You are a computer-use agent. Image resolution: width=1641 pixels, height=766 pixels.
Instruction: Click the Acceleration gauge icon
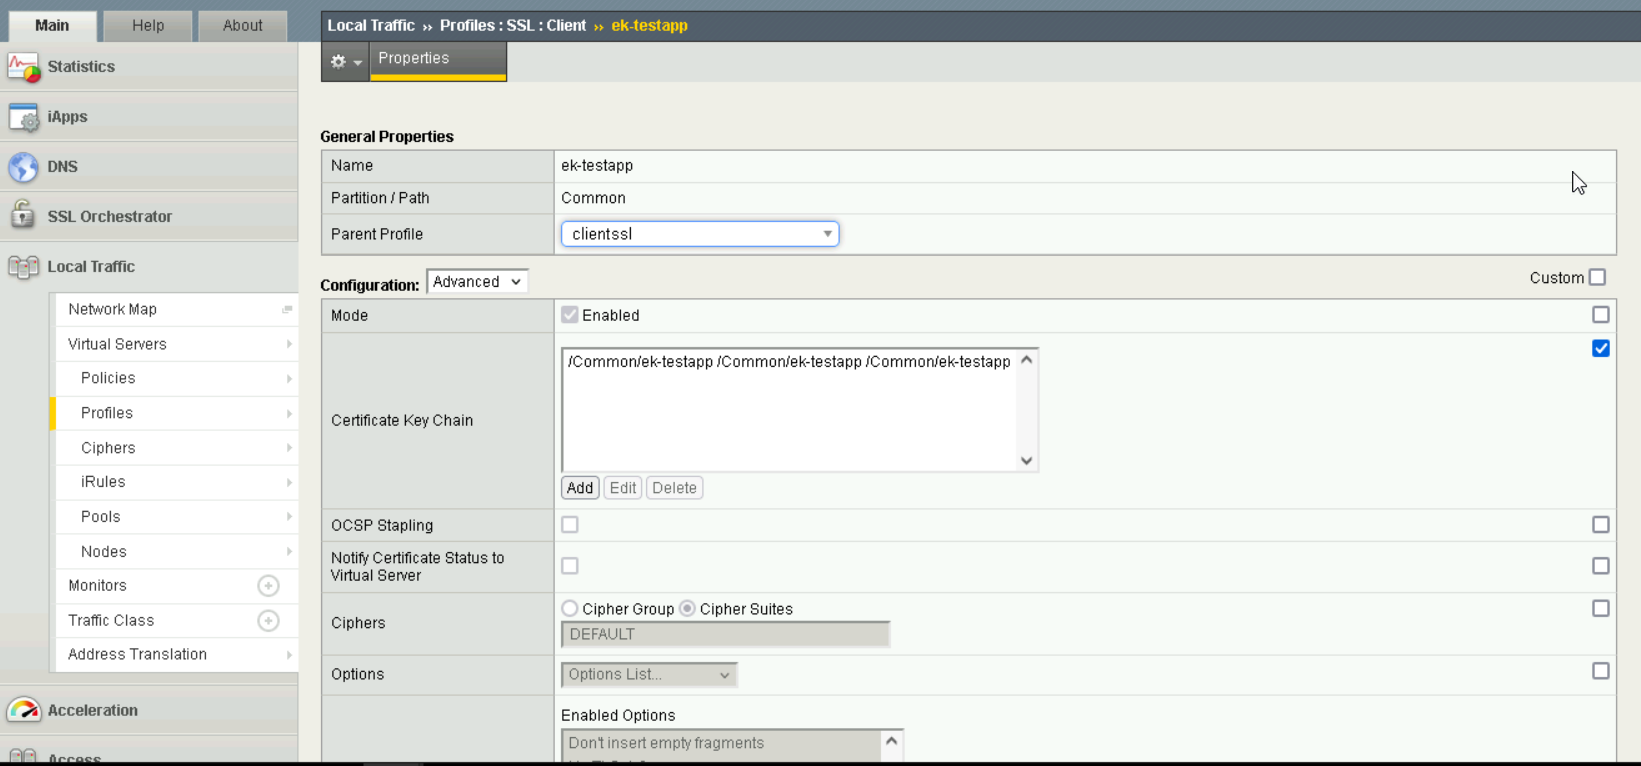pos(23,710)
